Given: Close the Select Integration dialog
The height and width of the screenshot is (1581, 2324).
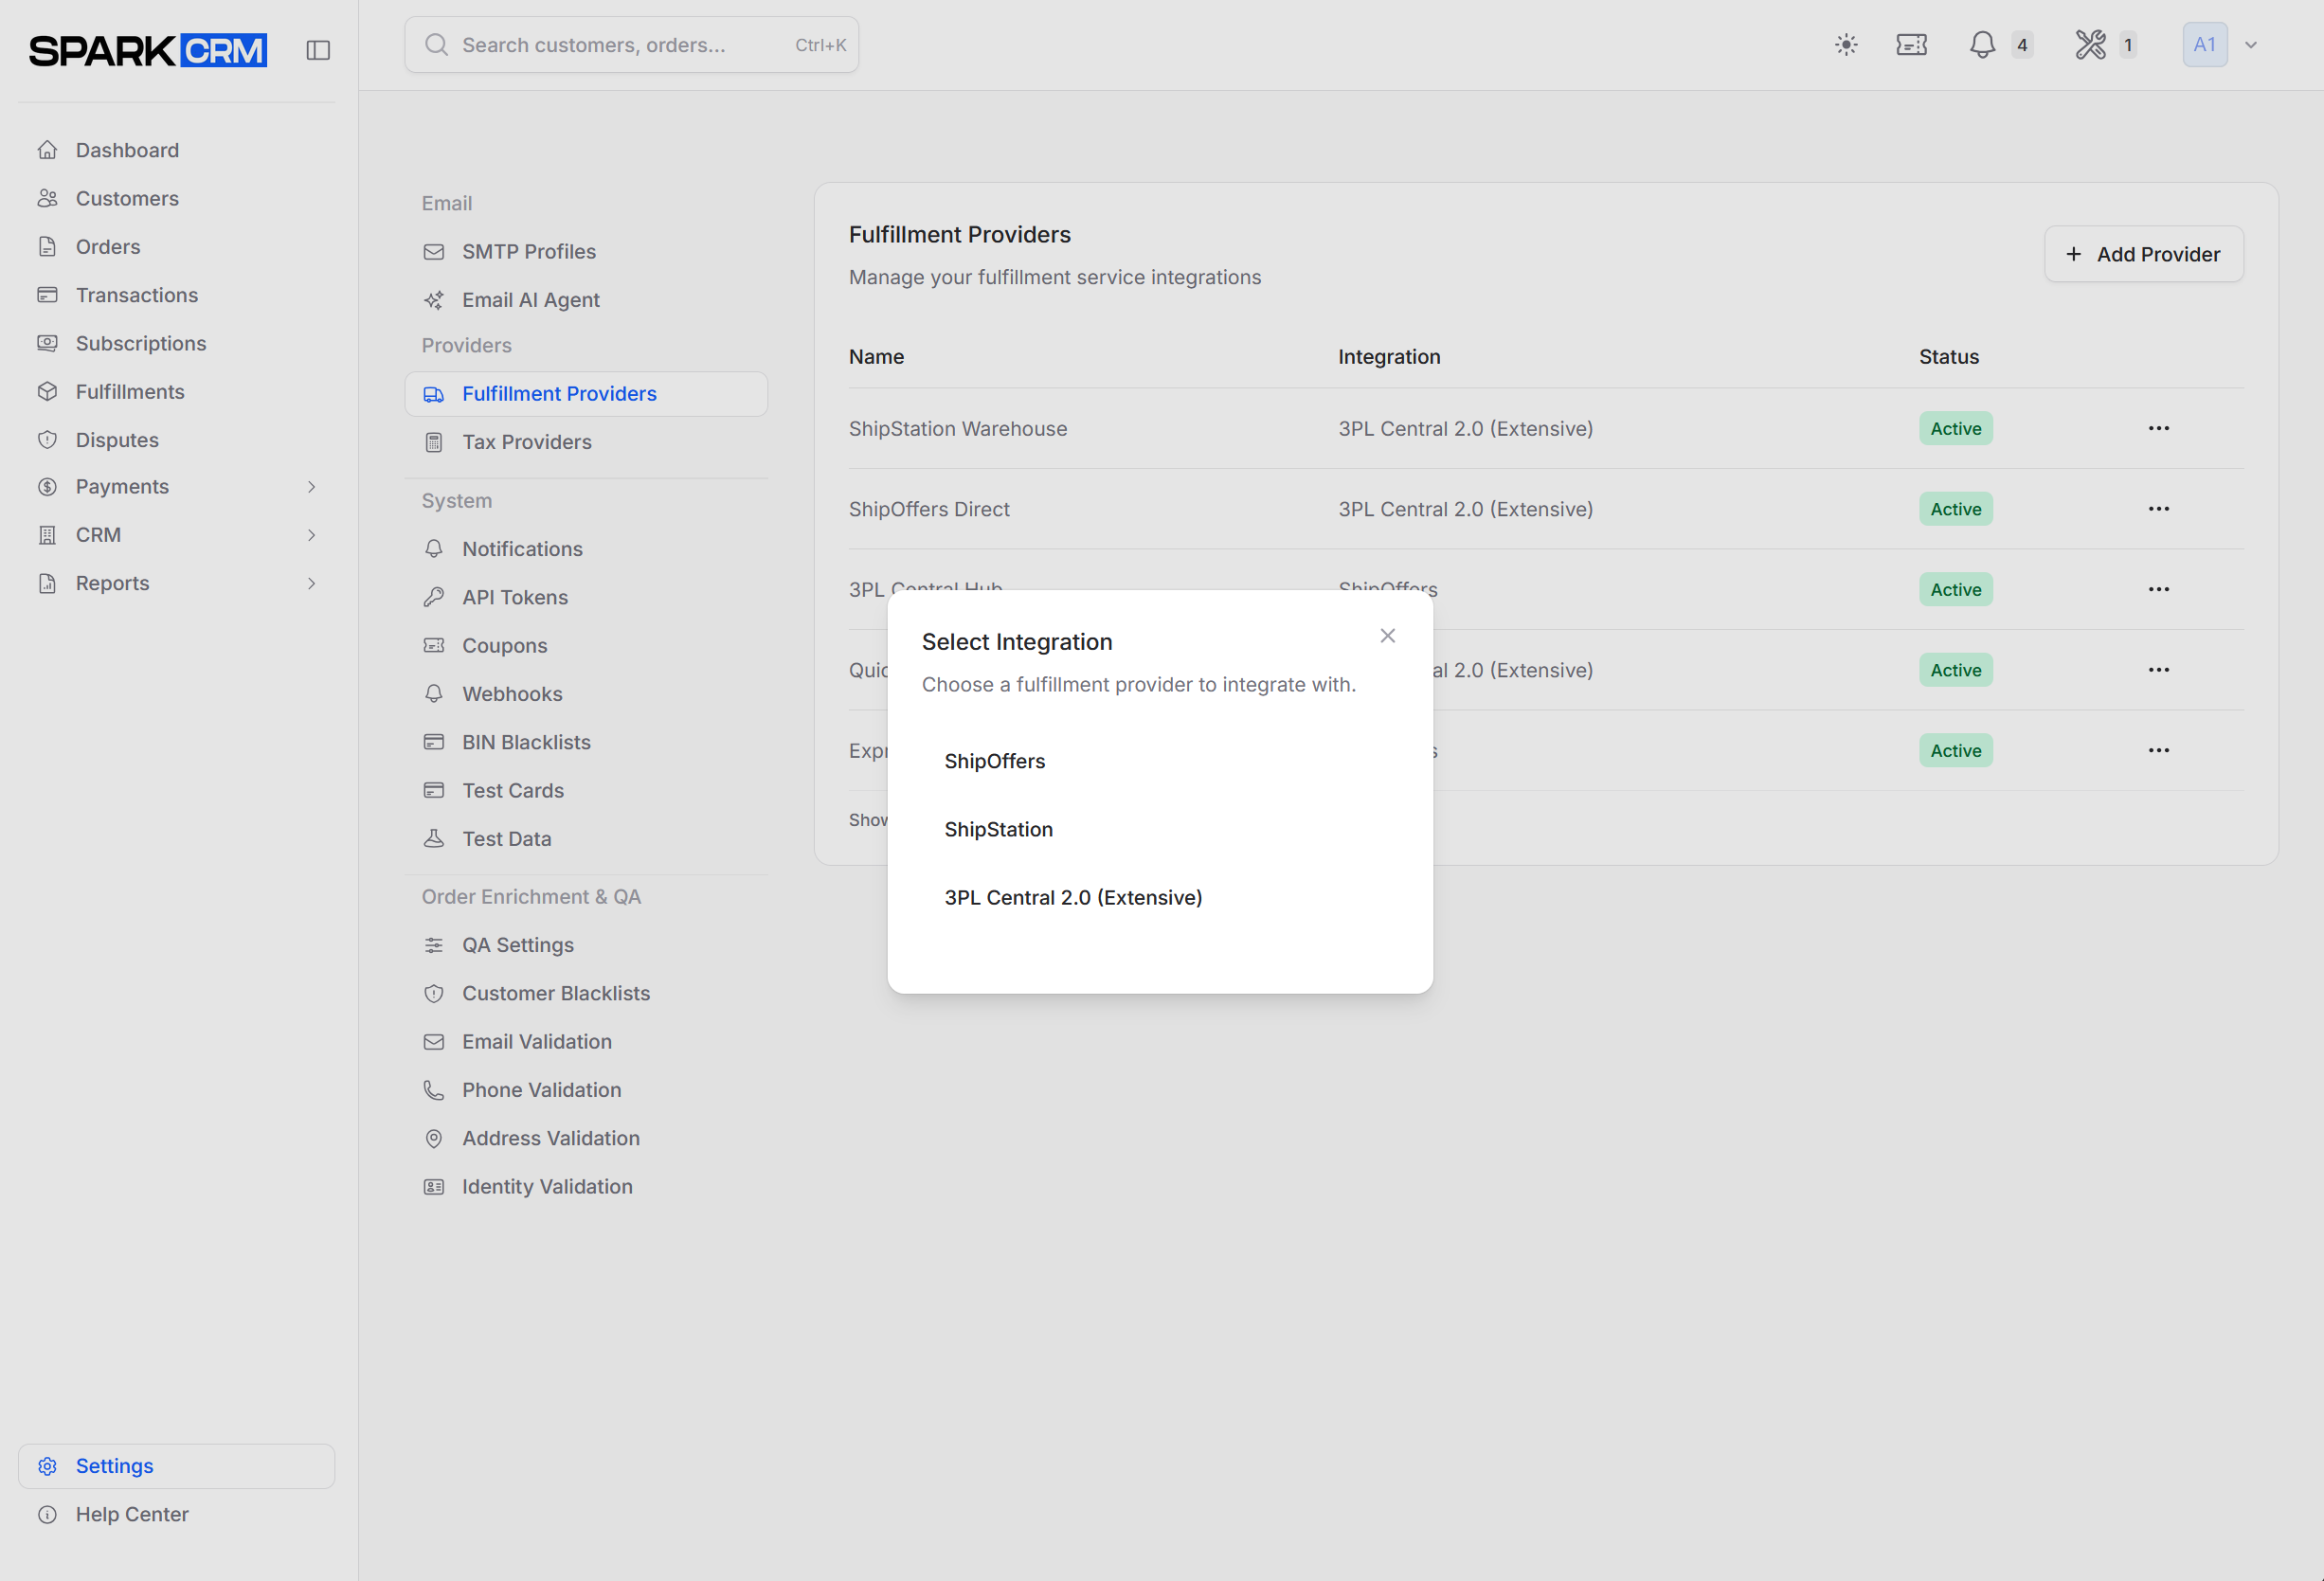Looking at the screenshot, I should point(1387,636).
